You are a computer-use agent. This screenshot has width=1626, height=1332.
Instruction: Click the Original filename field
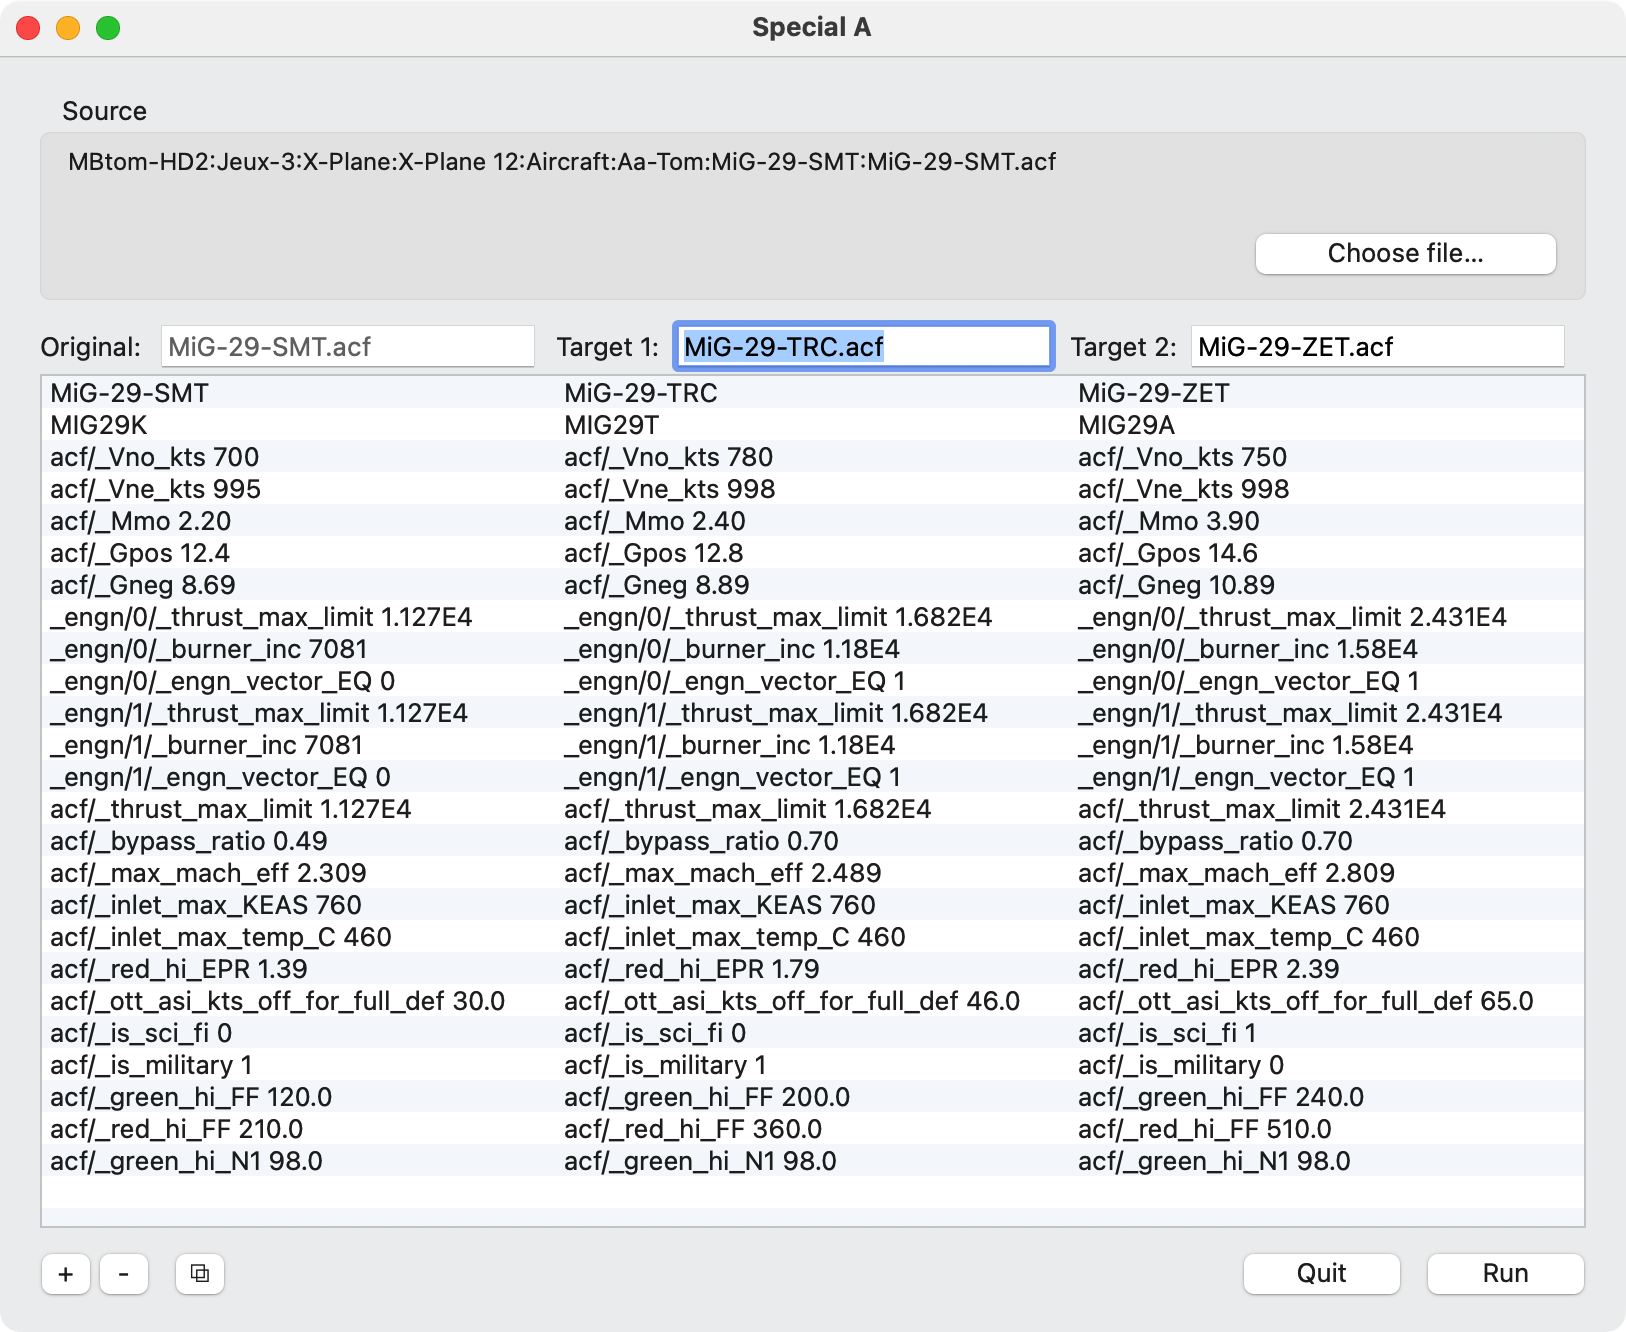(347, 347)
